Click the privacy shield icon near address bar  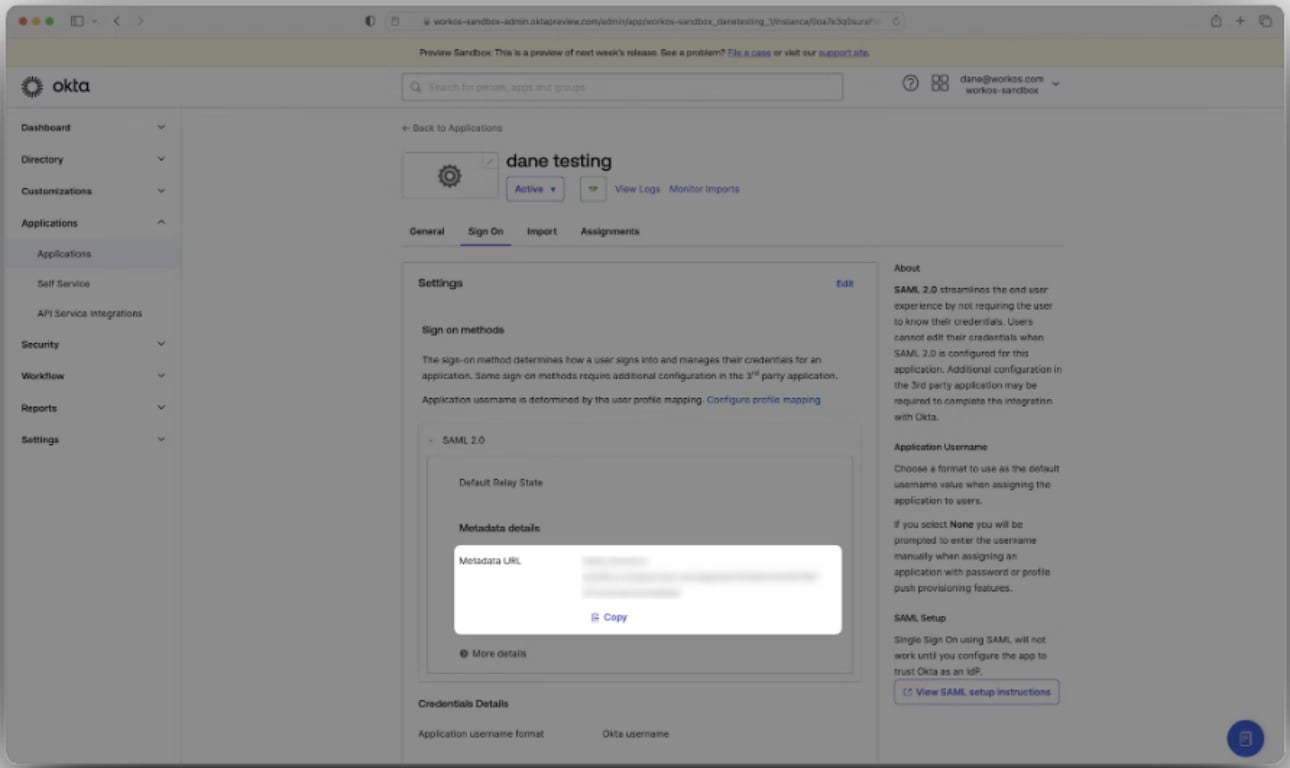pyautogui.click(x=371, y=21)
